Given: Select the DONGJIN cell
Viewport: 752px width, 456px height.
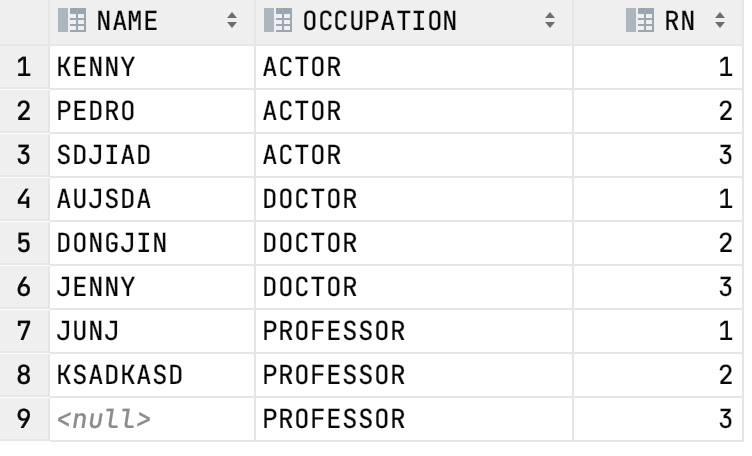Looking at the screenshot, I should point(152,243).
